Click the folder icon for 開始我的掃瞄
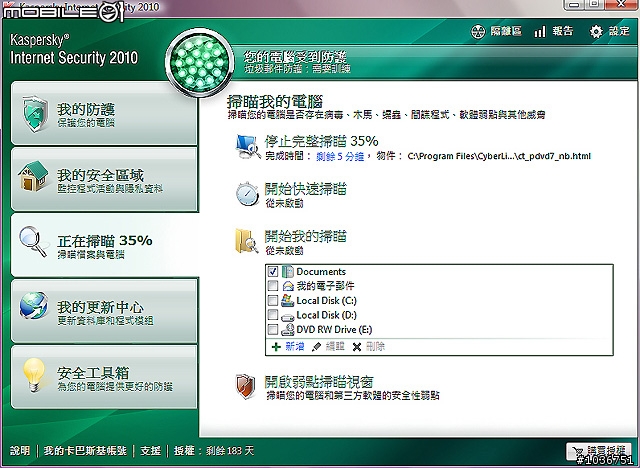640x468 pixels. click(x=246, y=241)
